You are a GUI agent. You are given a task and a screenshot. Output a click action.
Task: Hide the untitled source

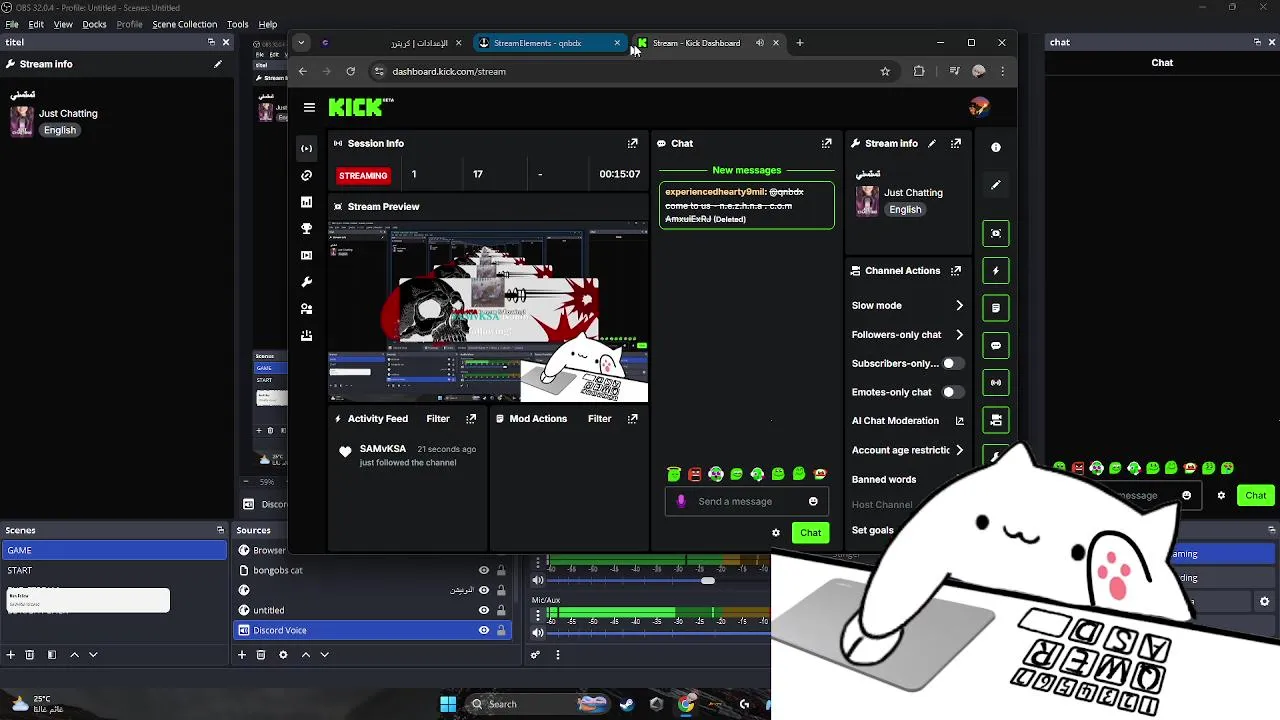484,610
